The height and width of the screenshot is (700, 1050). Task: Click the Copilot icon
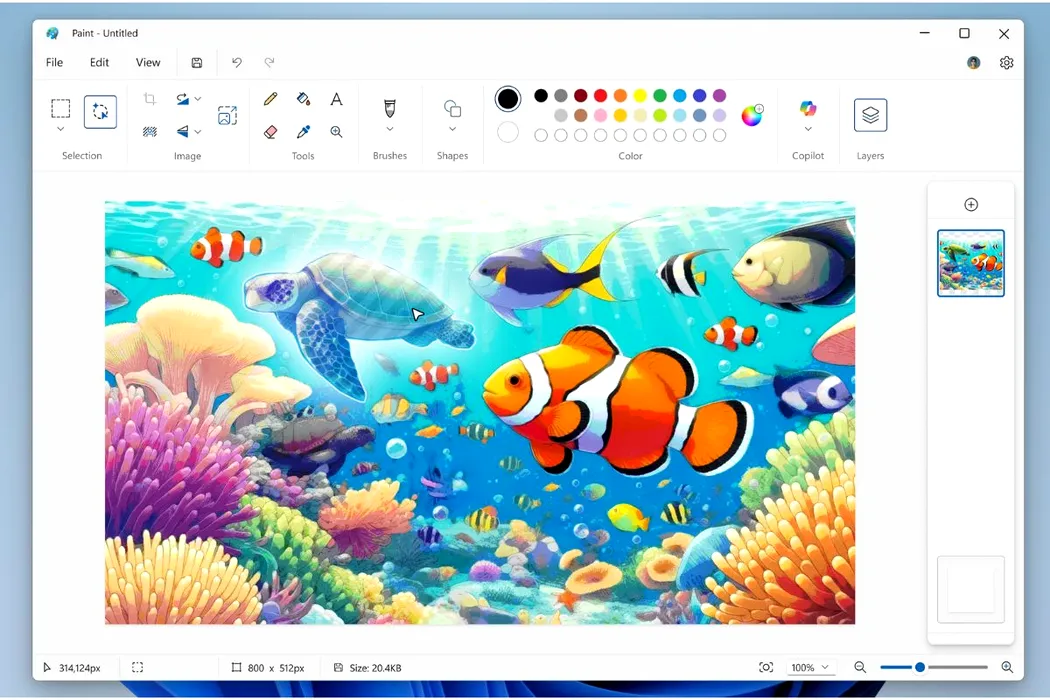[808, 108]
